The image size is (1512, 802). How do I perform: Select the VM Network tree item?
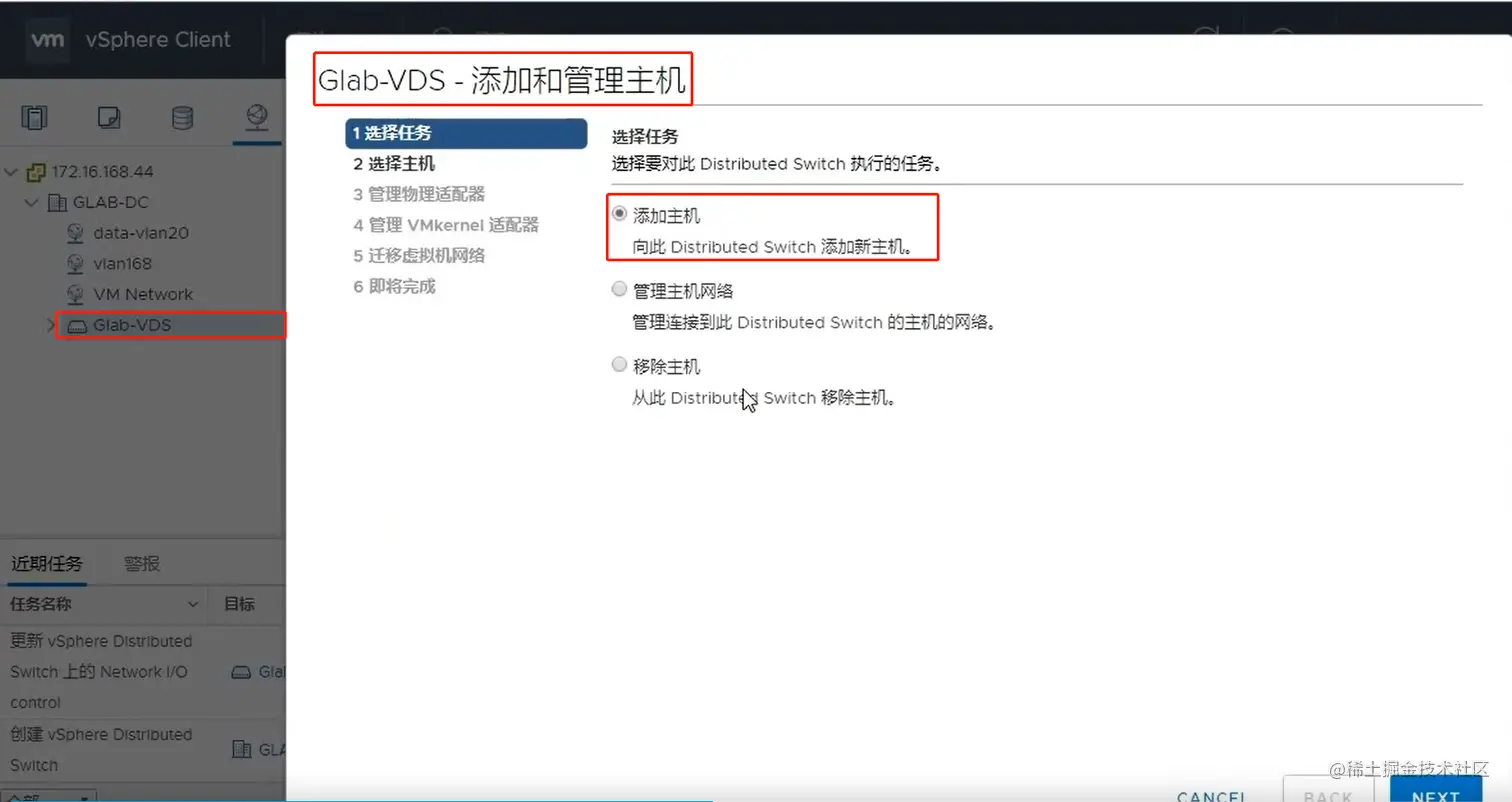[x=143, y=294]
